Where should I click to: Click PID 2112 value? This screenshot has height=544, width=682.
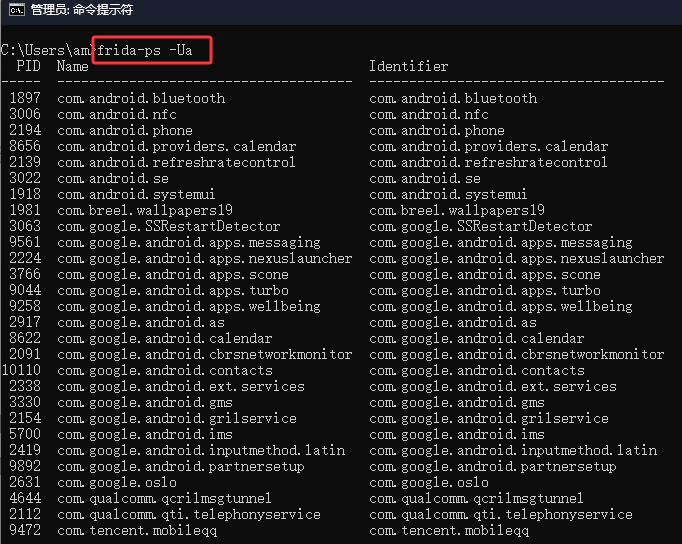coord(25,514)
